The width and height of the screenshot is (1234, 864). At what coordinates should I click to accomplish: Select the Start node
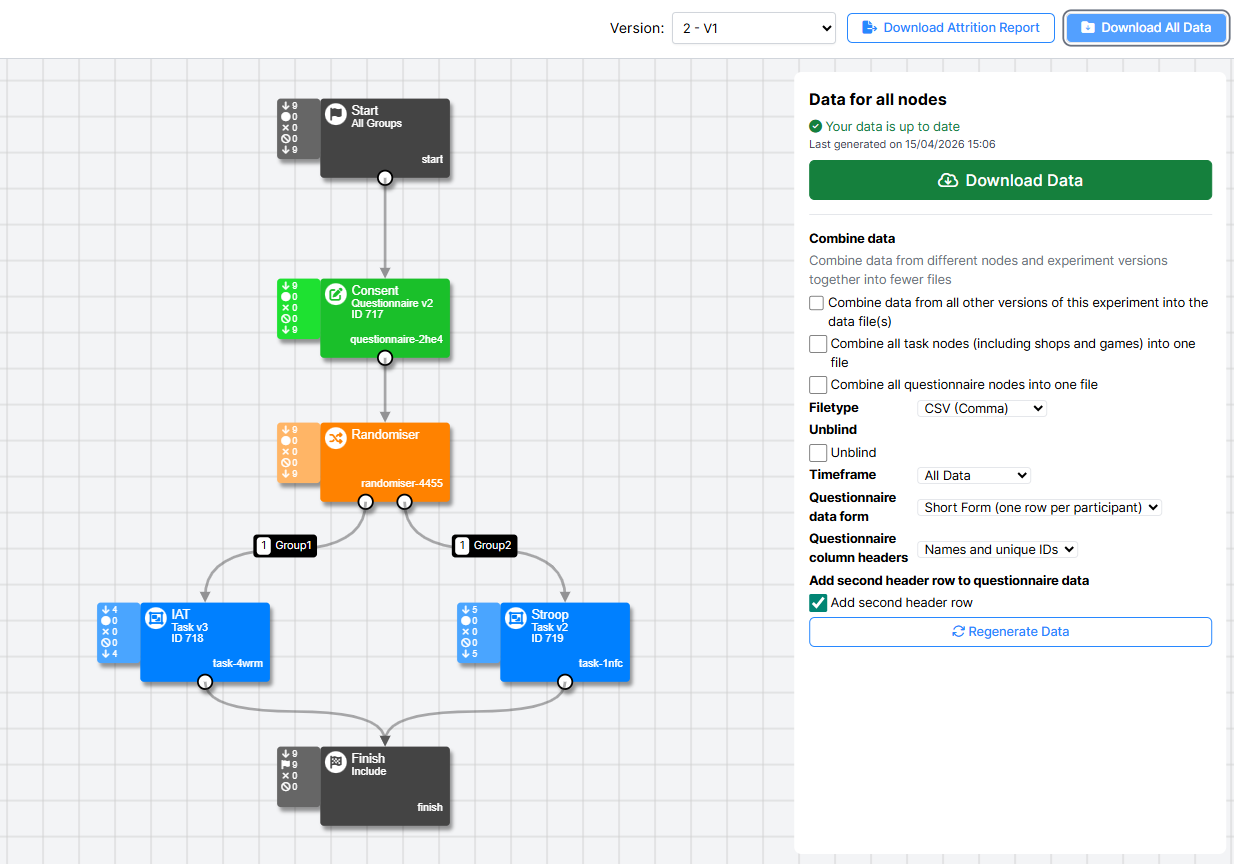(x=385, y=138)
